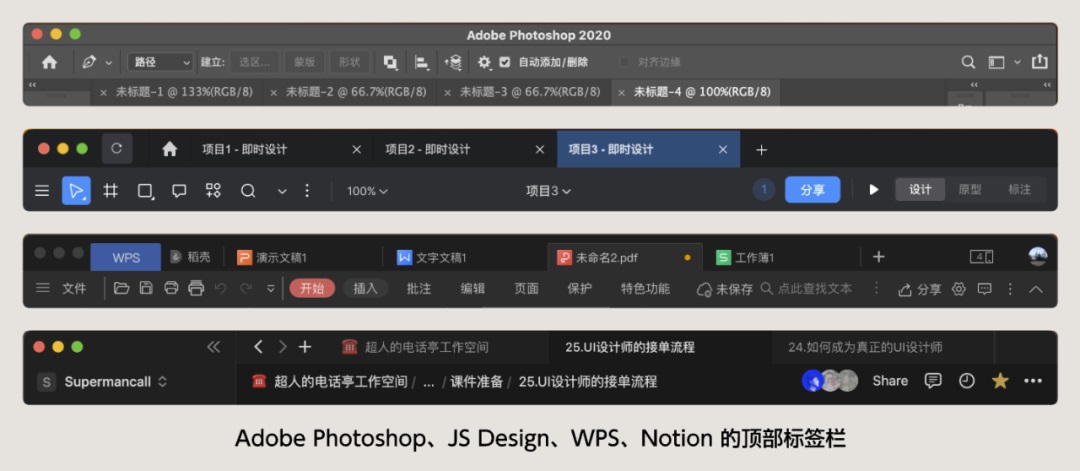1080x471 pixels.
Task: Click the WPS home tab
Action: (x=126, y=258)
